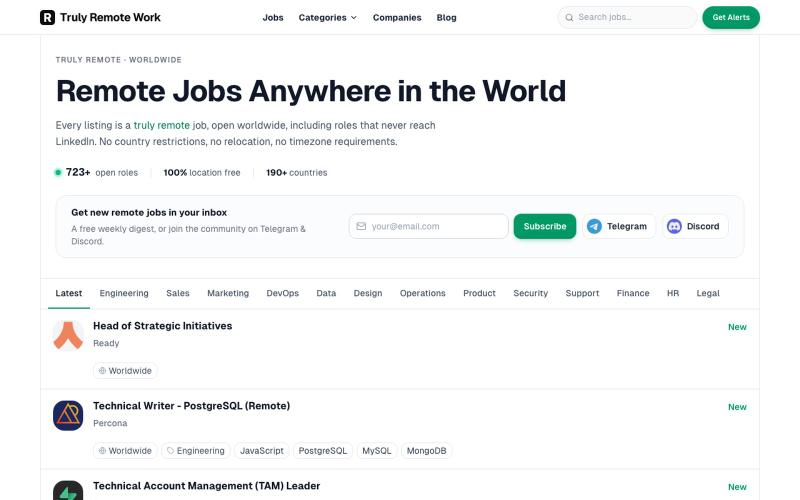Open the Jobs nav item
The image size is (800, 500).
(273, 17)
